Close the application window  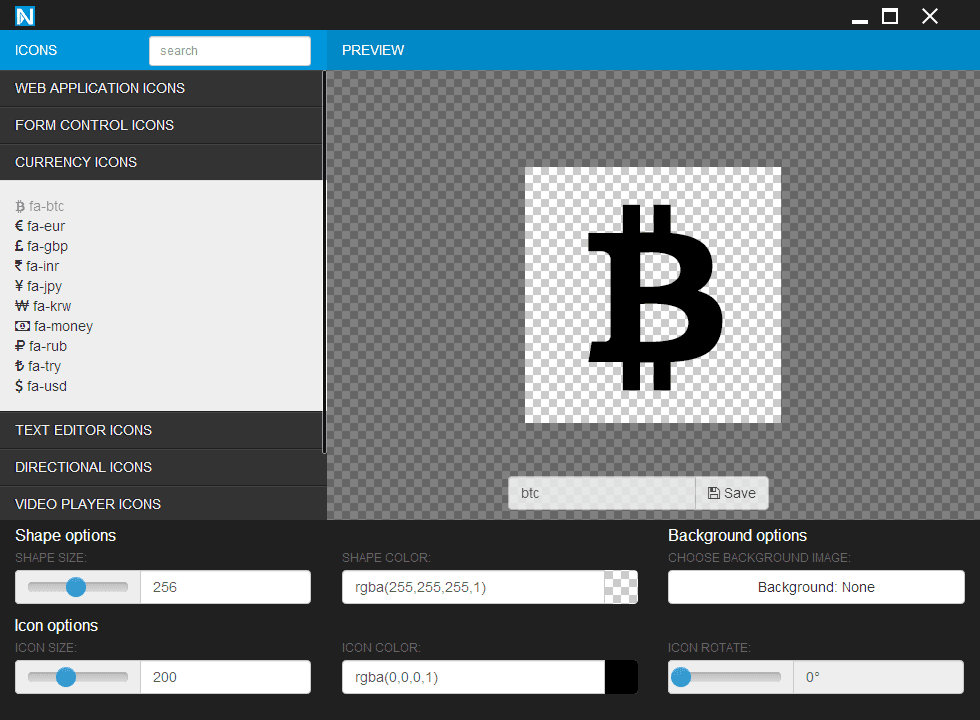[x=930, y=16]
